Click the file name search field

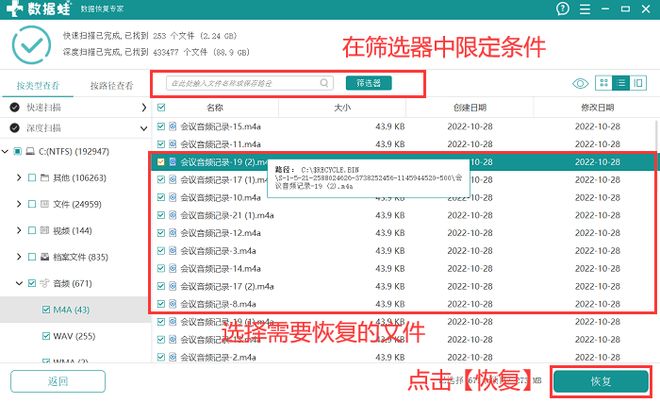[245, 84]
